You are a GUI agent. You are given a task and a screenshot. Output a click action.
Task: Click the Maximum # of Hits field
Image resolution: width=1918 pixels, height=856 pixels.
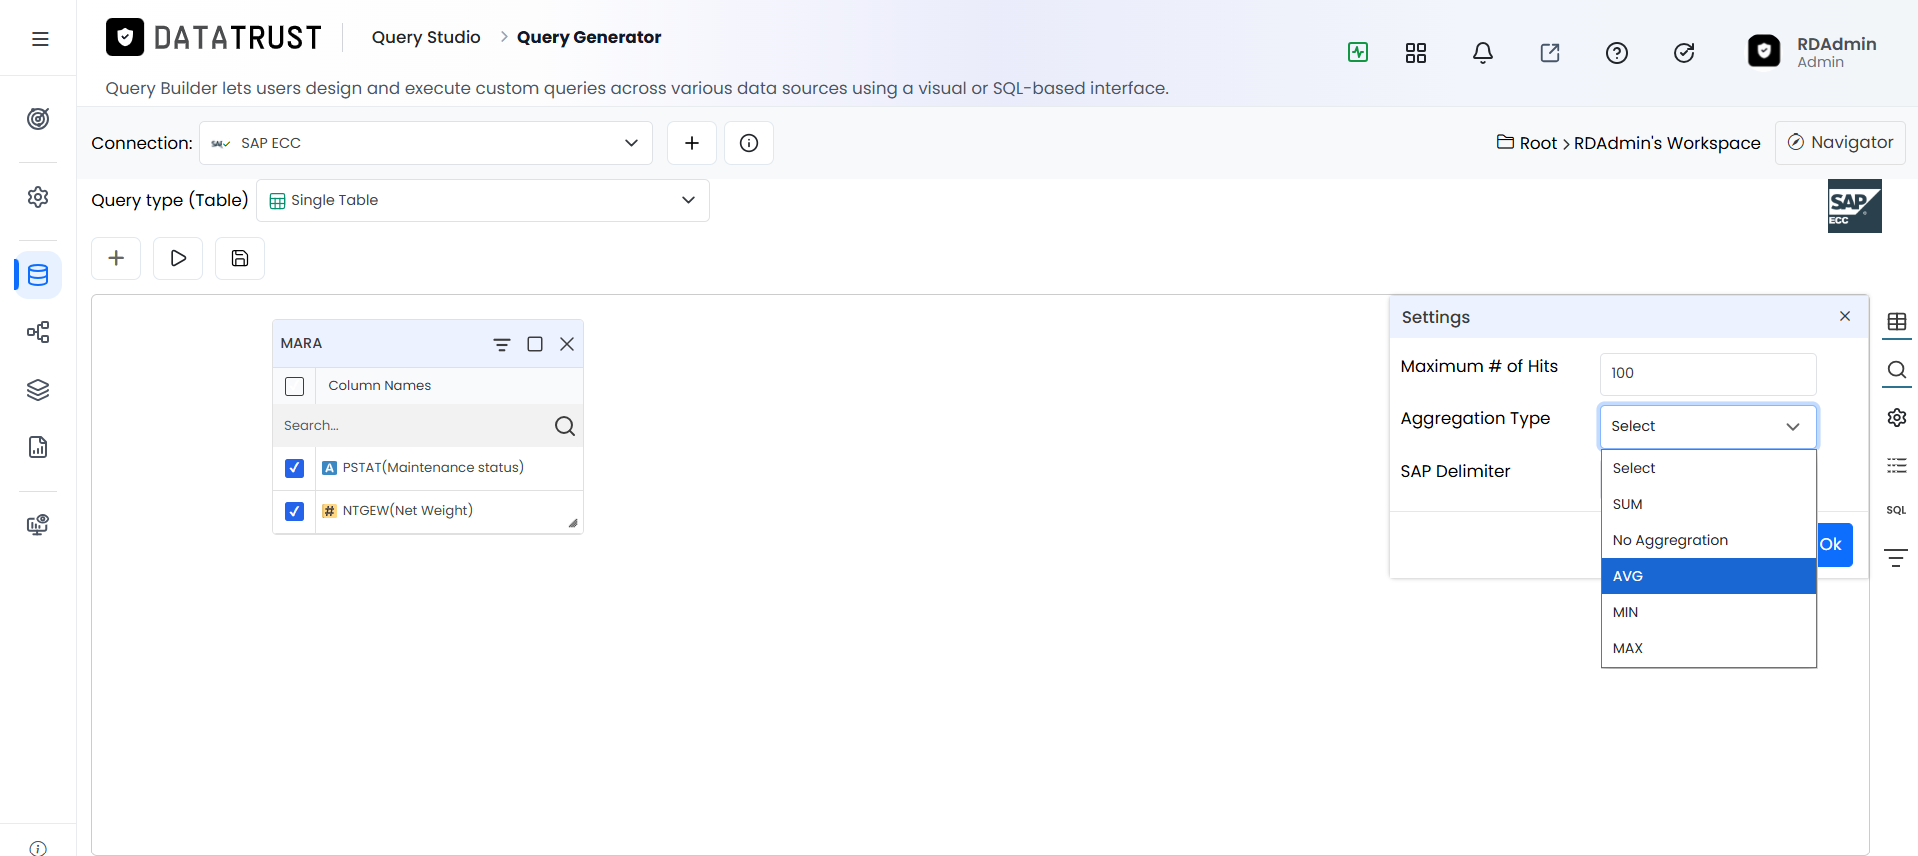click(1708, 373)
